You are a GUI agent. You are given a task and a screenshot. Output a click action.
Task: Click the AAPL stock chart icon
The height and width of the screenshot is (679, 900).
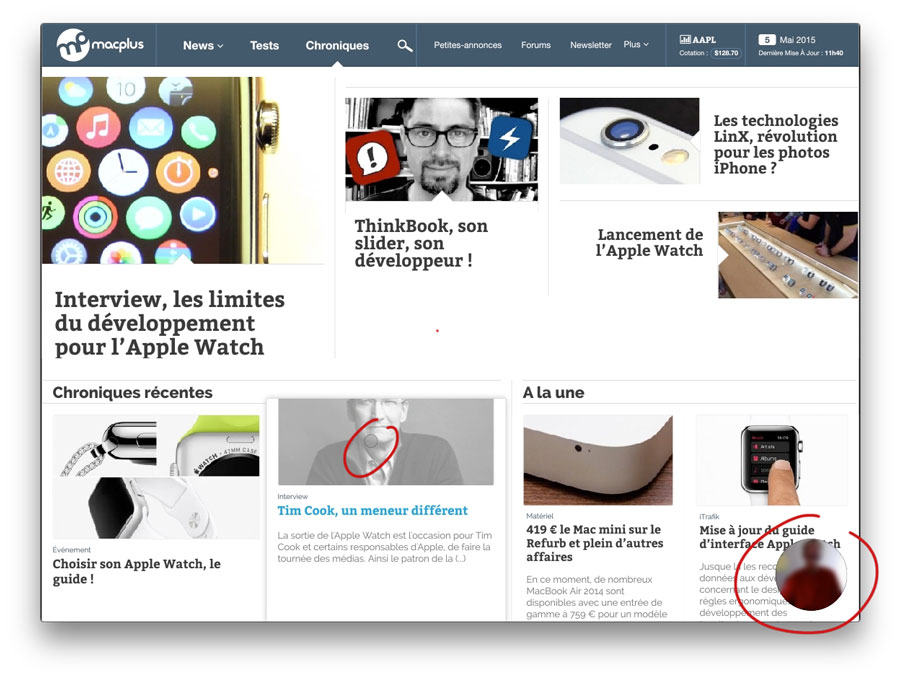(685, 40)
